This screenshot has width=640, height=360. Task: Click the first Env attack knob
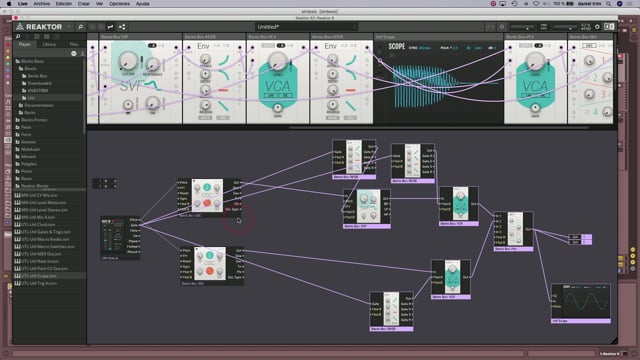(x=205, y=60)
